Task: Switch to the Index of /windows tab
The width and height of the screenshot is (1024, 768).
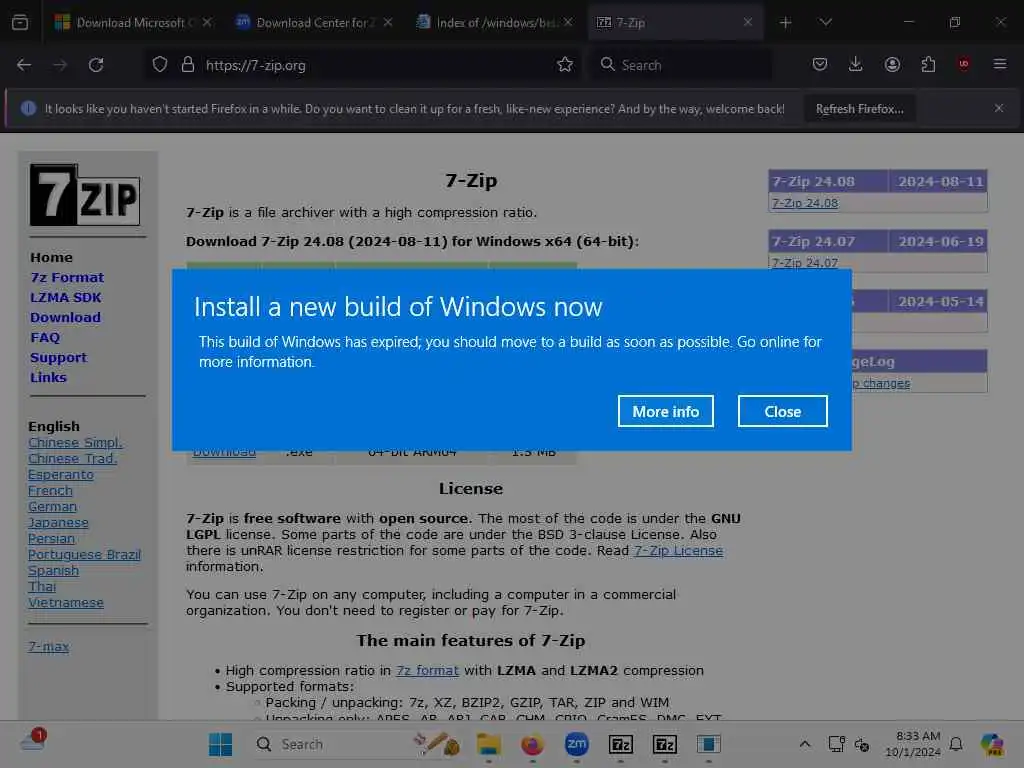Action: tap(494, 22)
